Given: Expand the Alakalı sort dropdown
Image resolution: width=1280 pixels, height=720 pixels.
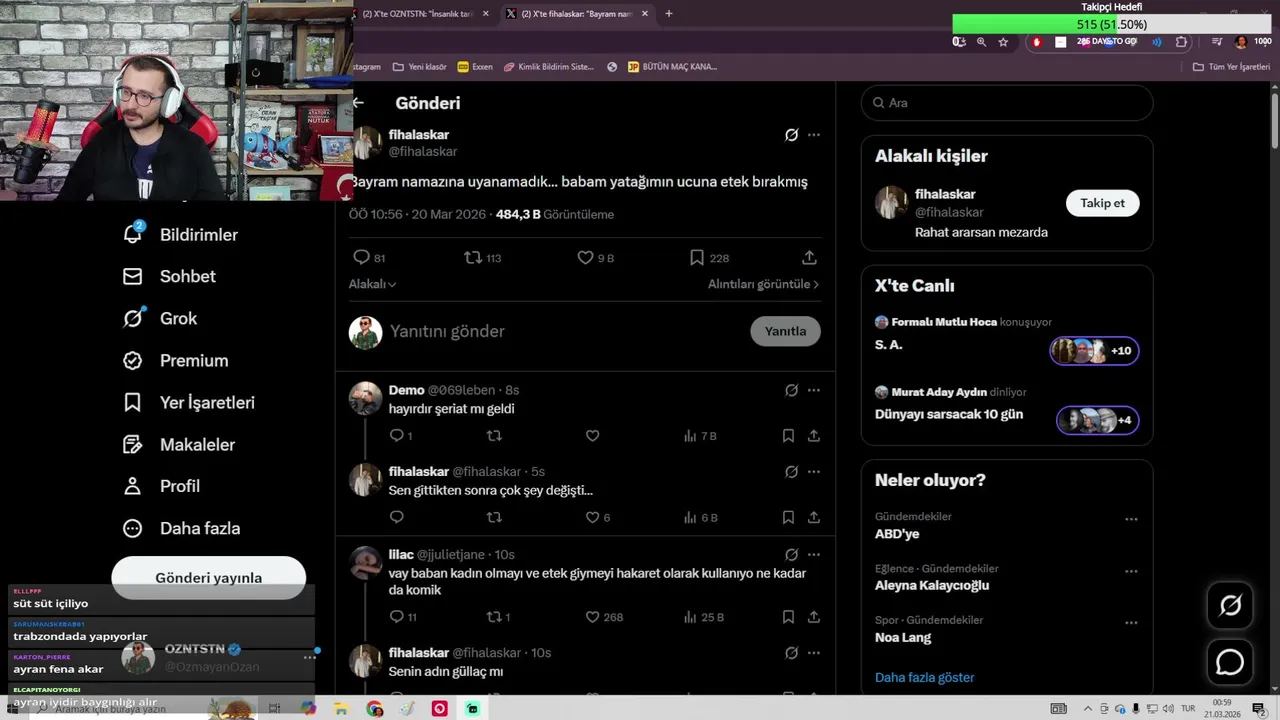Looking at the screenshot, I should point(372,284).
